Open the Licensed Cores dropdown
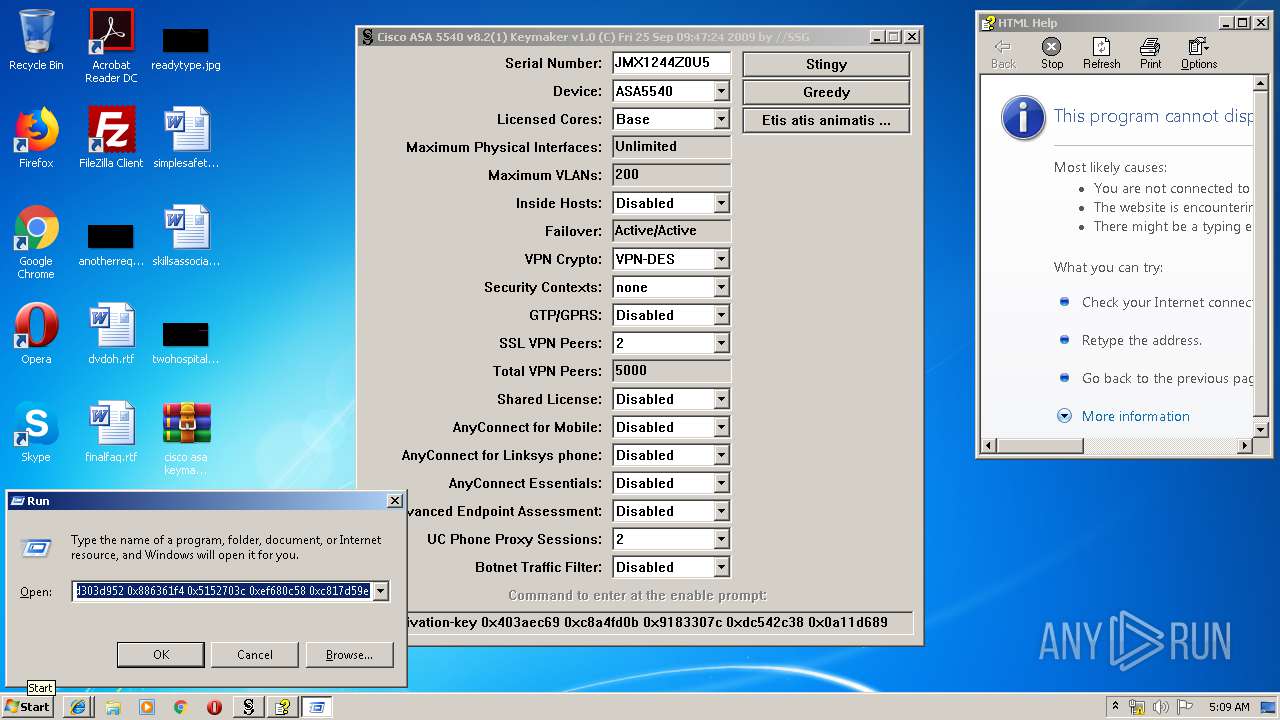The width and height of the screenshot is (1280, 720). (721, 119)
